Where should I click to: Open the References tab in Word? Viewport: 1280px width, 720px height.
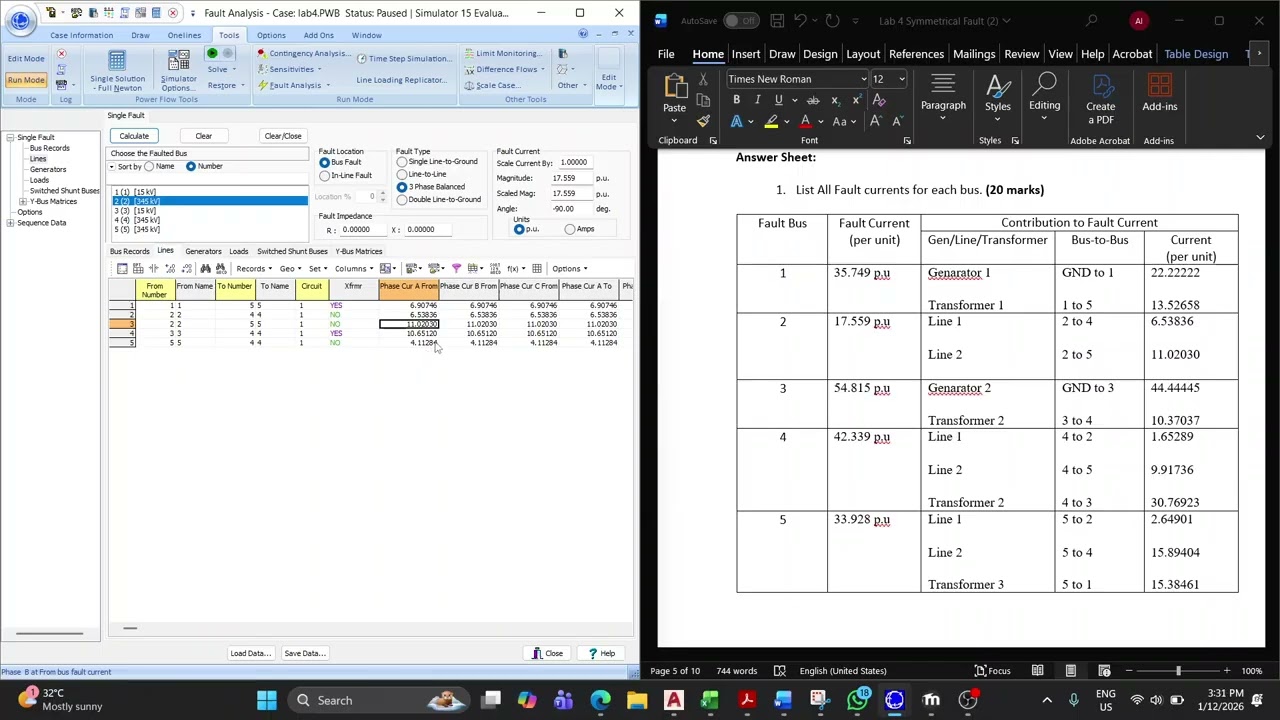916,54
